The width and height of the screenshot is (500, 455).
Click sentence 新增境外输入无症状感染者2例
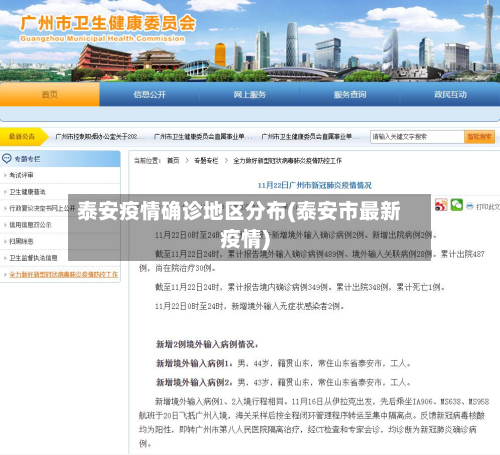[x=288, y=306]
